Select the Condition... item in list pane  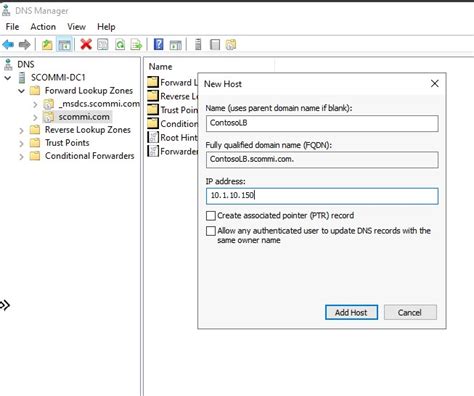[x=172, y=124]
